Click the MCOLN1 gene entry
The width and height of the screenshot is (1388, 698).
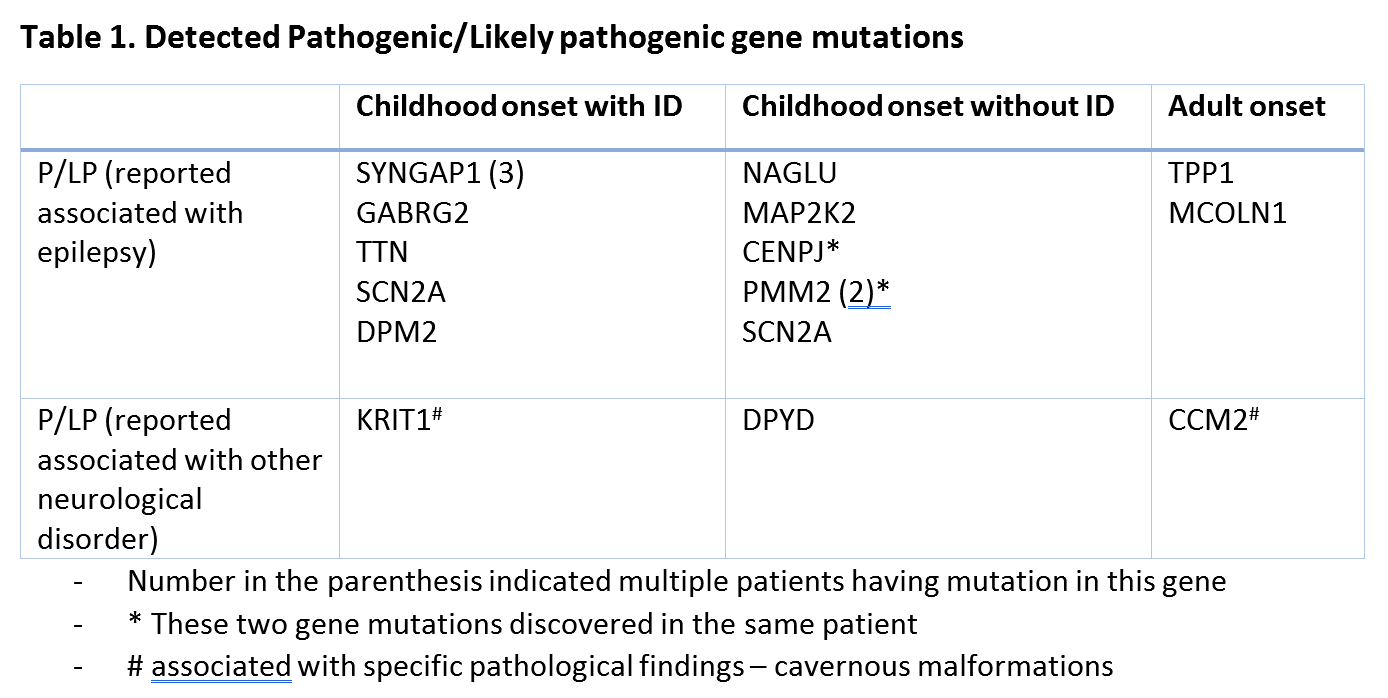[x=1227, y=213]
